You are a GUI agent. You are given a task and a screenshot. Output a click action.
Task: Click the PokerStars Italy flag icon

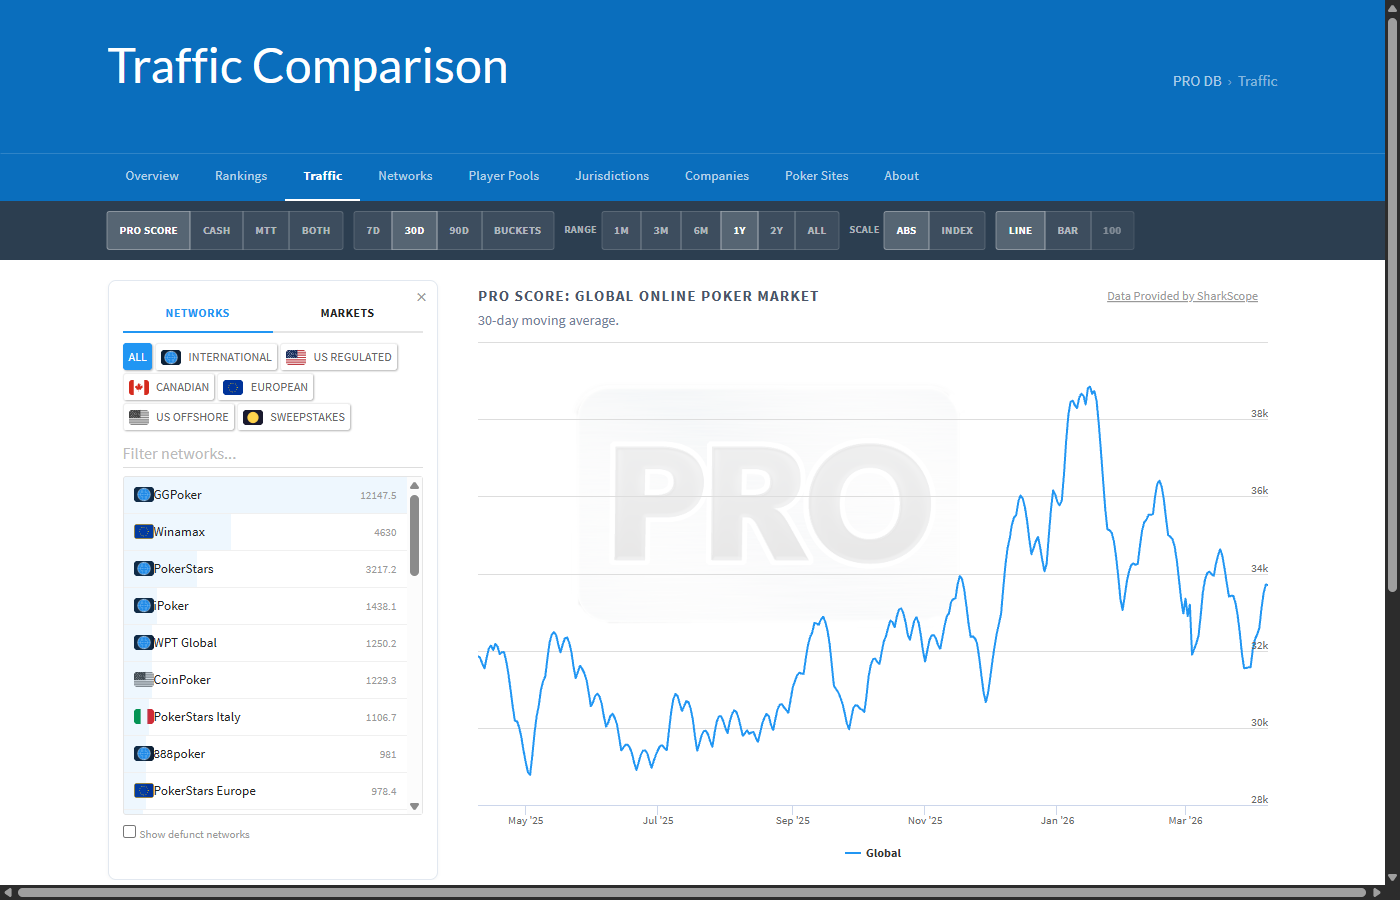144,717
